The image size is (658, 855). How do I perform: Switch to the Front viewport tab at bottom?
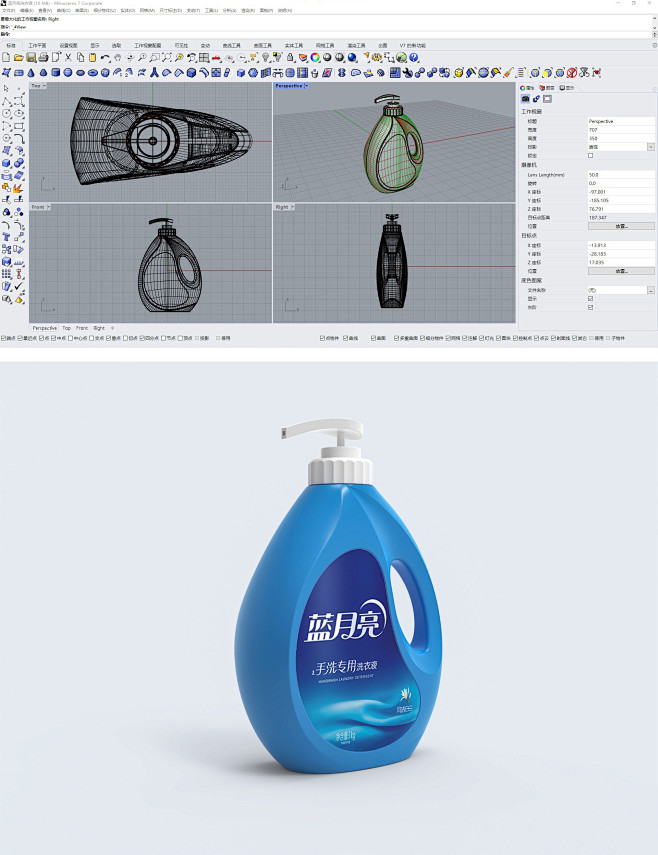(82, 327)
